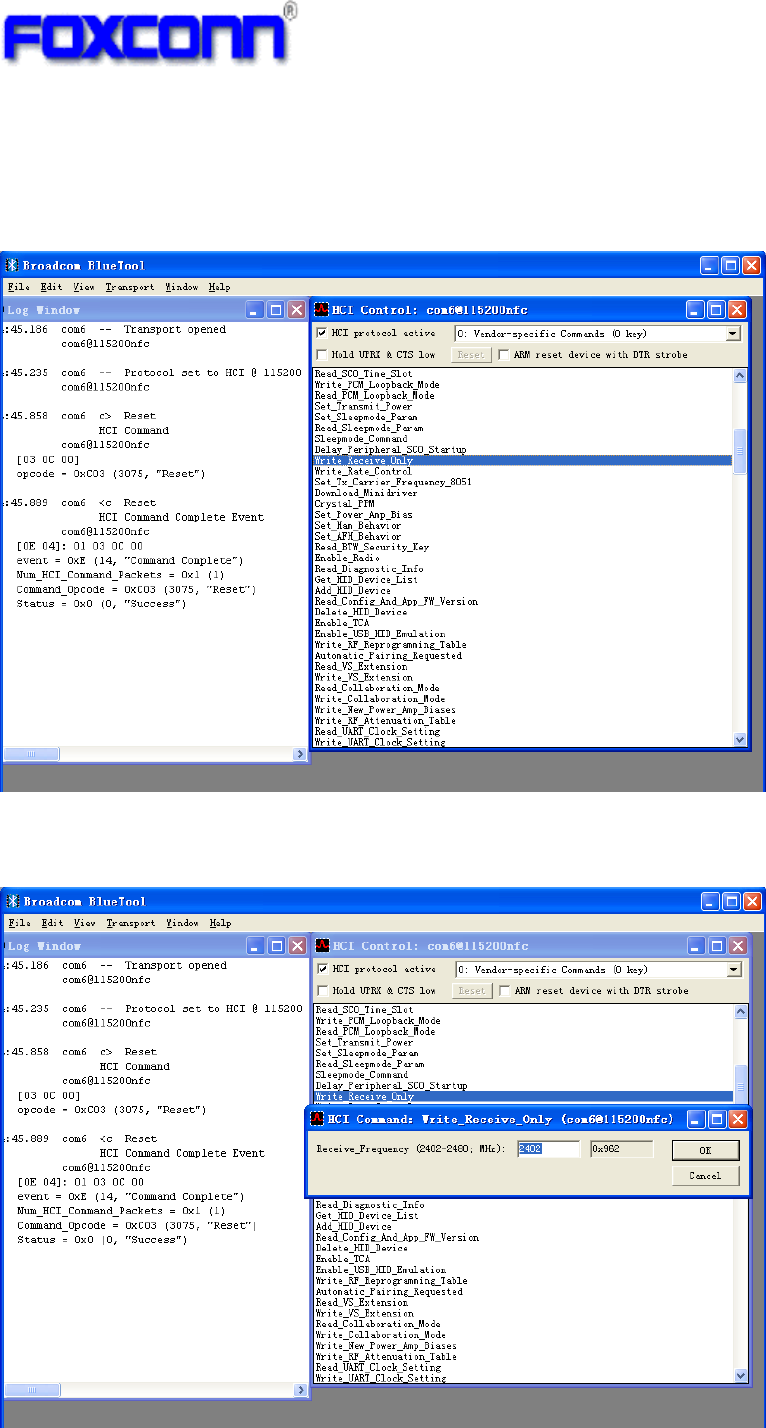Click the HCI Command dialog title bar icon
Viewport: 766px width, 1428px height.
tap(317, 1118)
